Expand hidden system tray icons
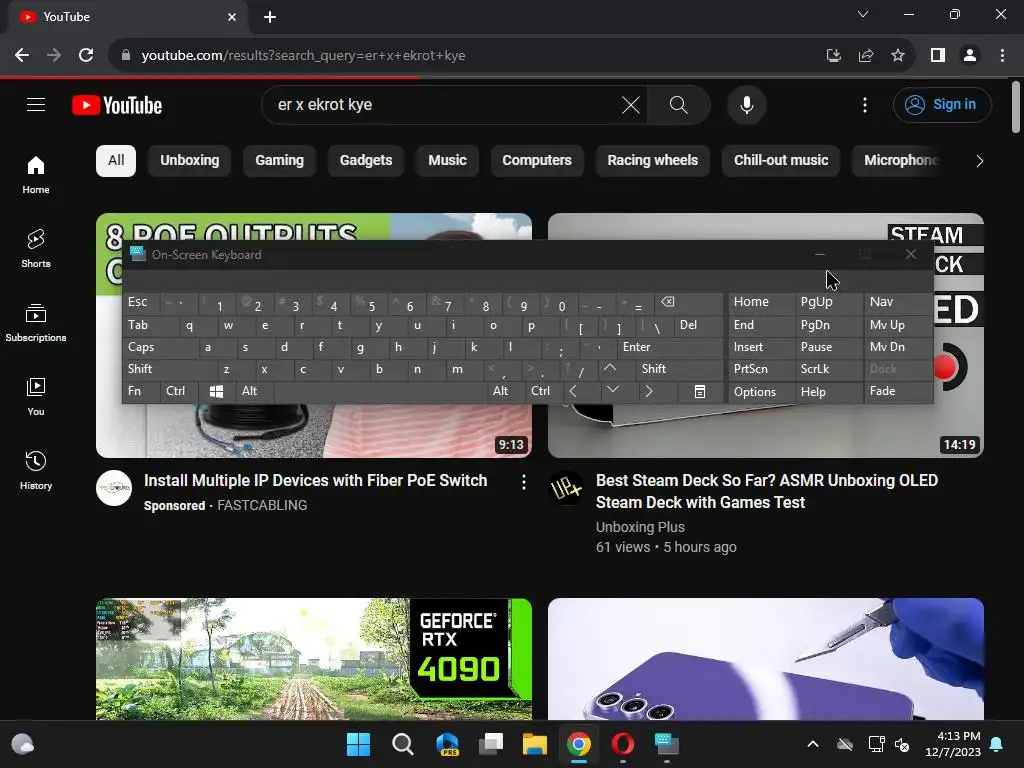 coord(812,744)
